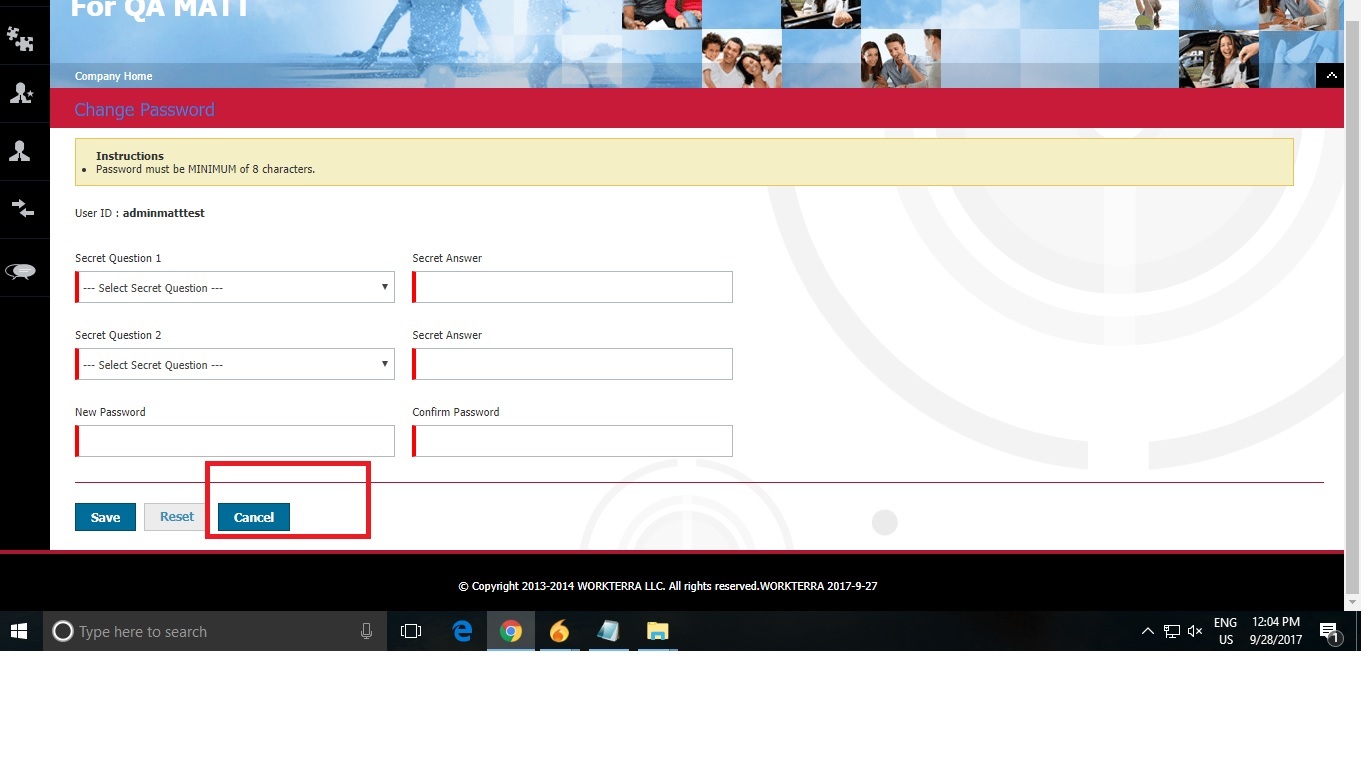Click the Reset button
The height and width of the screenshot is (768, 1366).
click(177, 517)
